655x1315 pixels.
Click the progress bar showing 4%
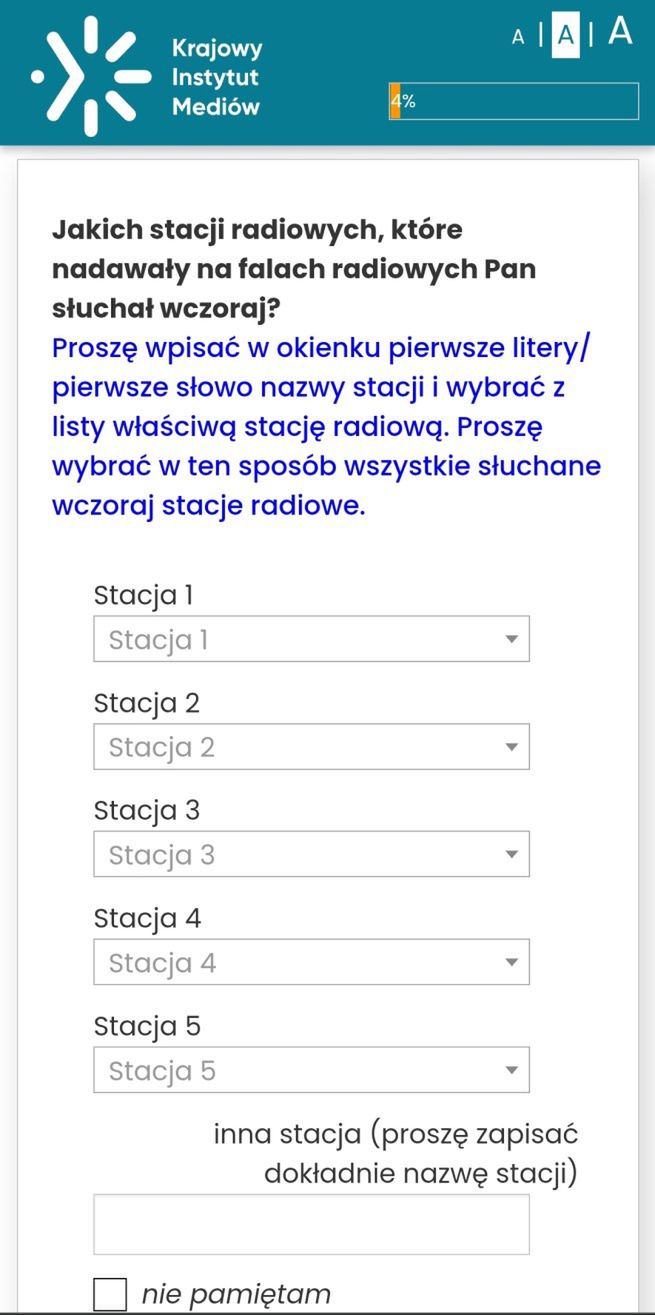[515, 100]
